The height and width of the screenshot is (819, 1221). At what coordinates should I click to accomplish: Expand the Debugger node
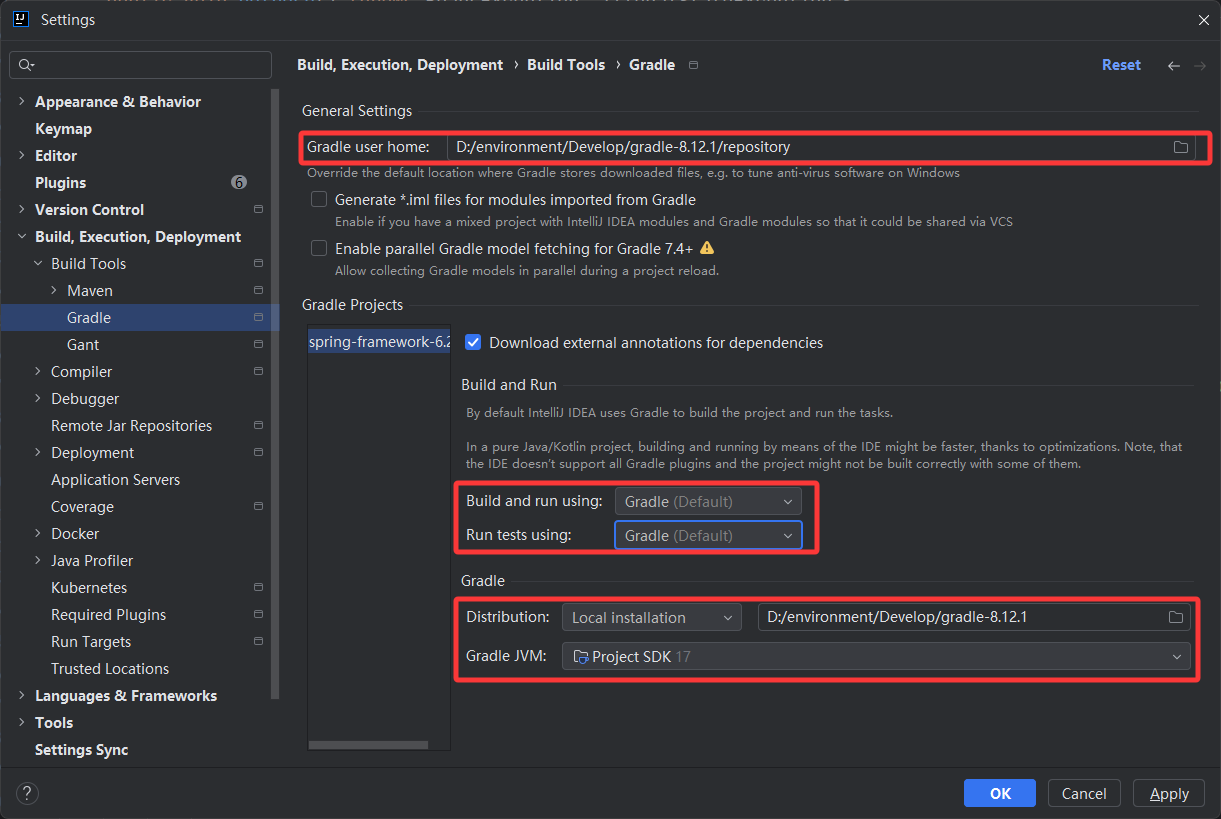pos(38,399)
